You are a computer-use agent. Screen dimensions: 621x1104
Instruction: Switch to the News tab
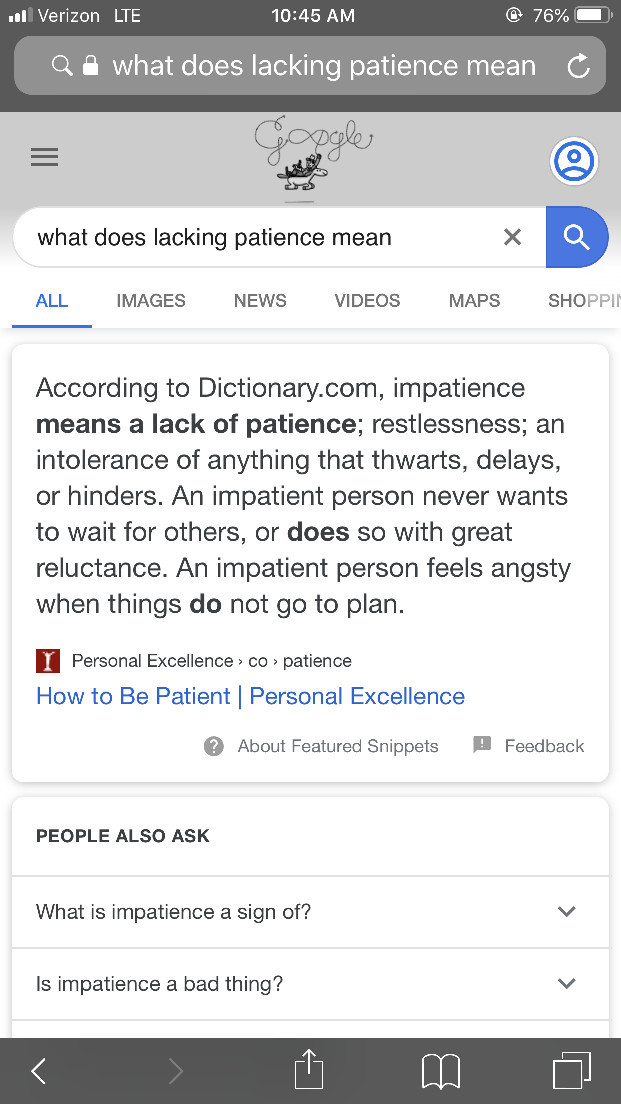click(260, 301)
